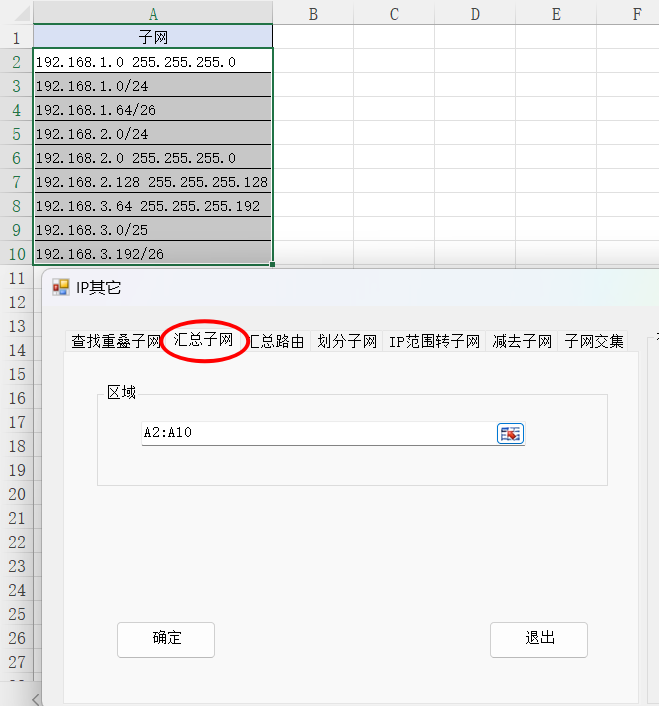Select the 子网 header cell A1
Screen dimensions: 659x706
[x=153, y=37]
